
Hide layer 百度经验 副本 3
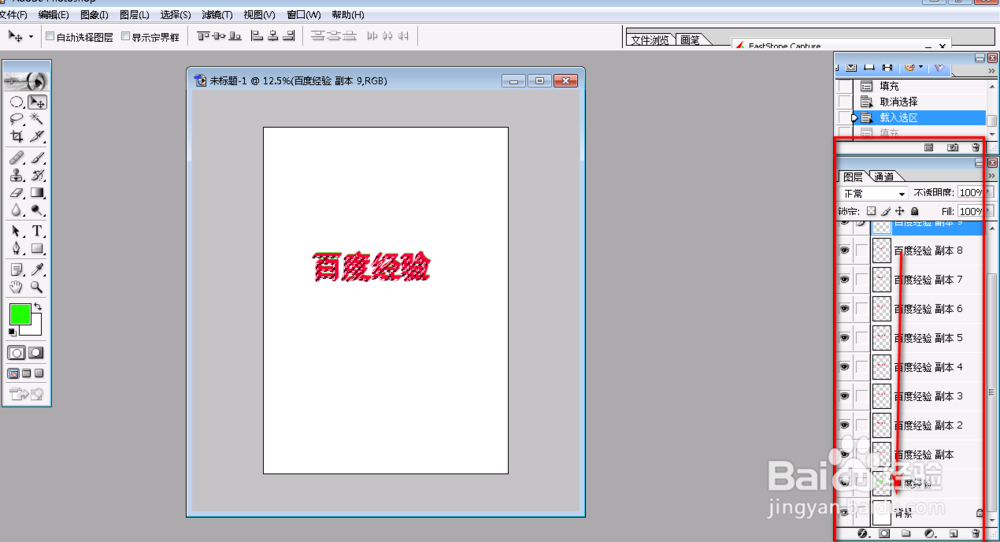(x=844, y=396)
